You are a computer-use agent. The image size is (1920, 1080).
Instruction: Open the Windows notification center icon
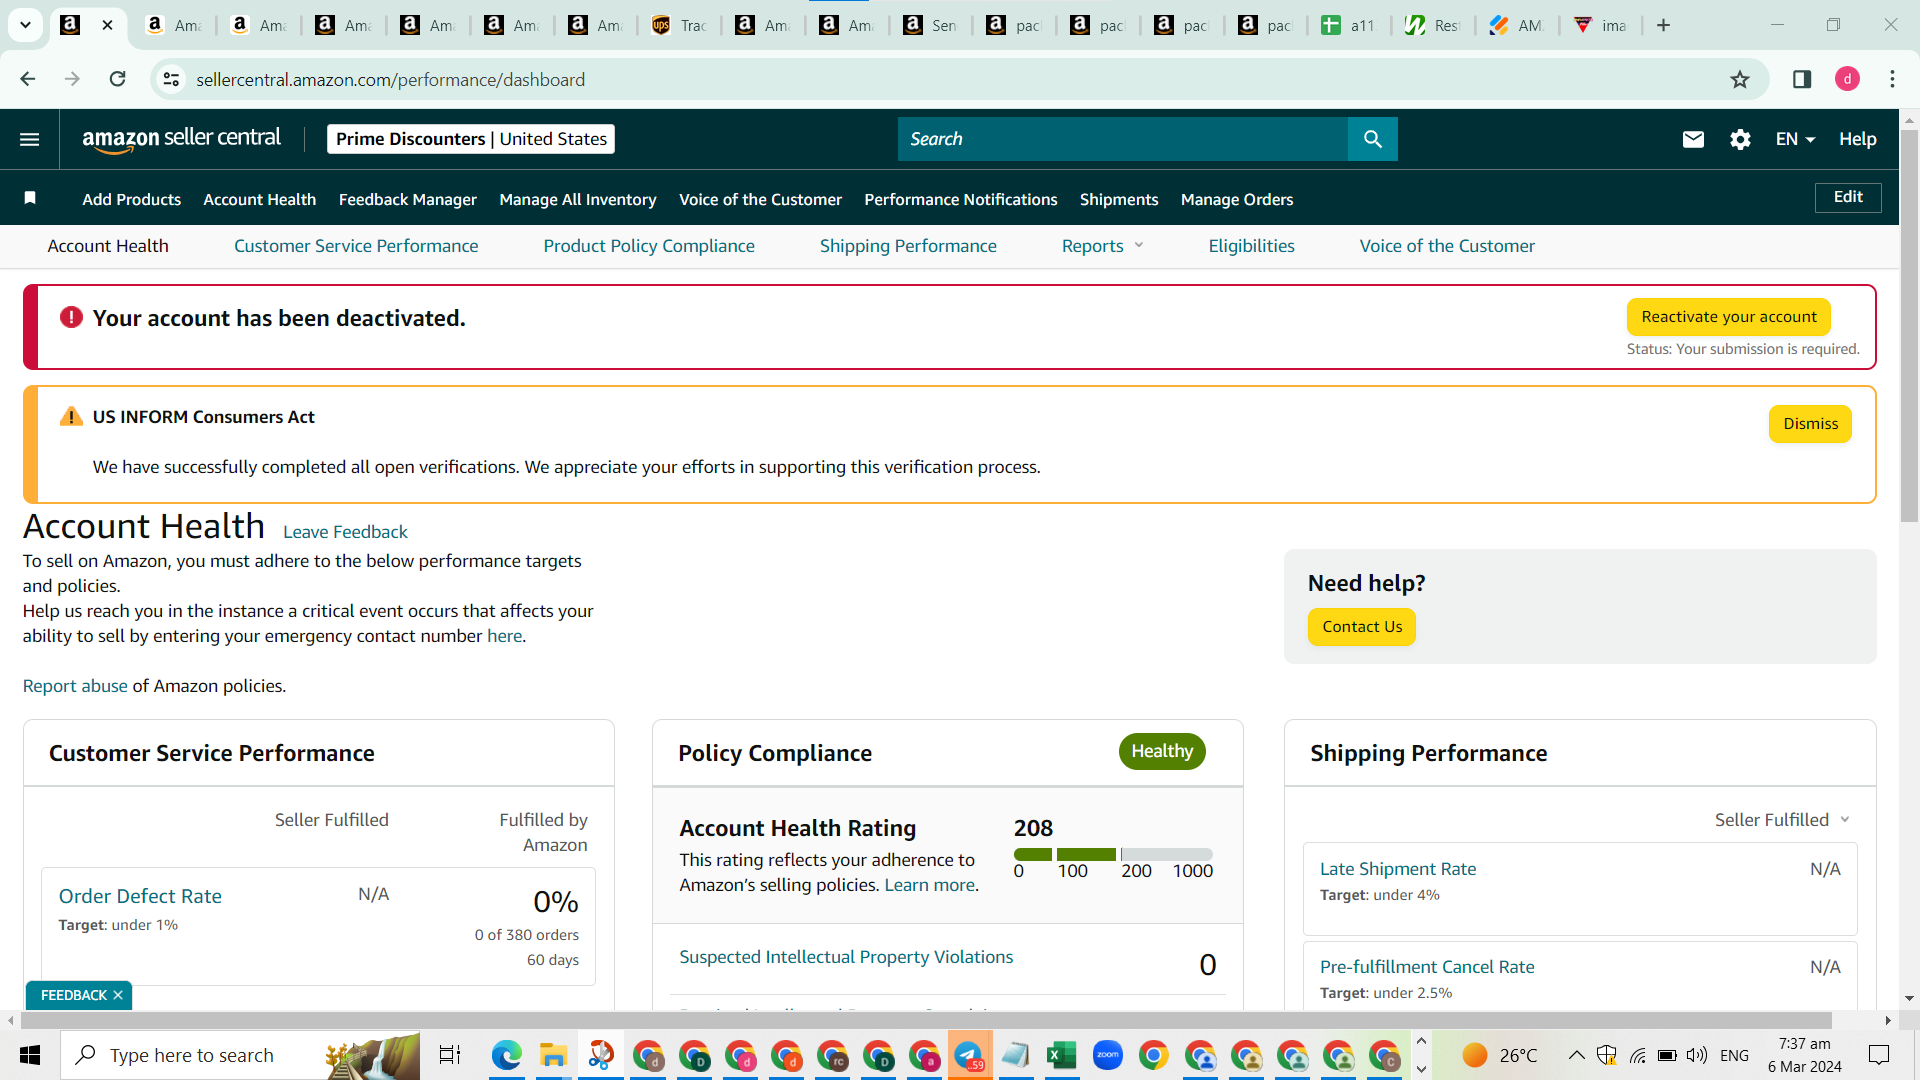(1879, 1055)
